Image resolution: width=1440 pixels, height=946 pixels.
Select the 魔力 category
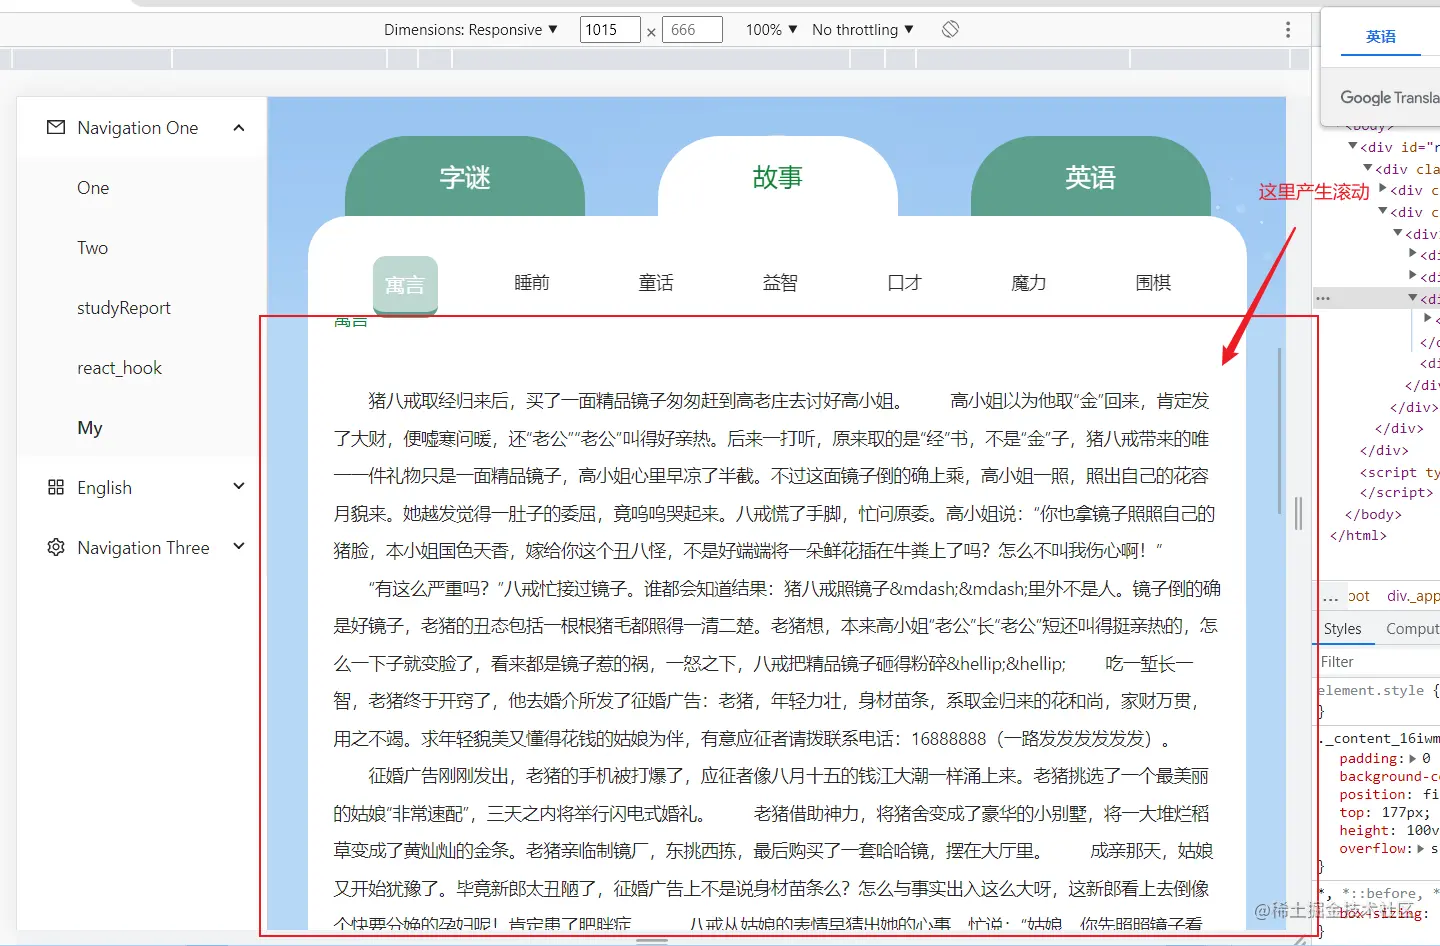[1029, 283]
